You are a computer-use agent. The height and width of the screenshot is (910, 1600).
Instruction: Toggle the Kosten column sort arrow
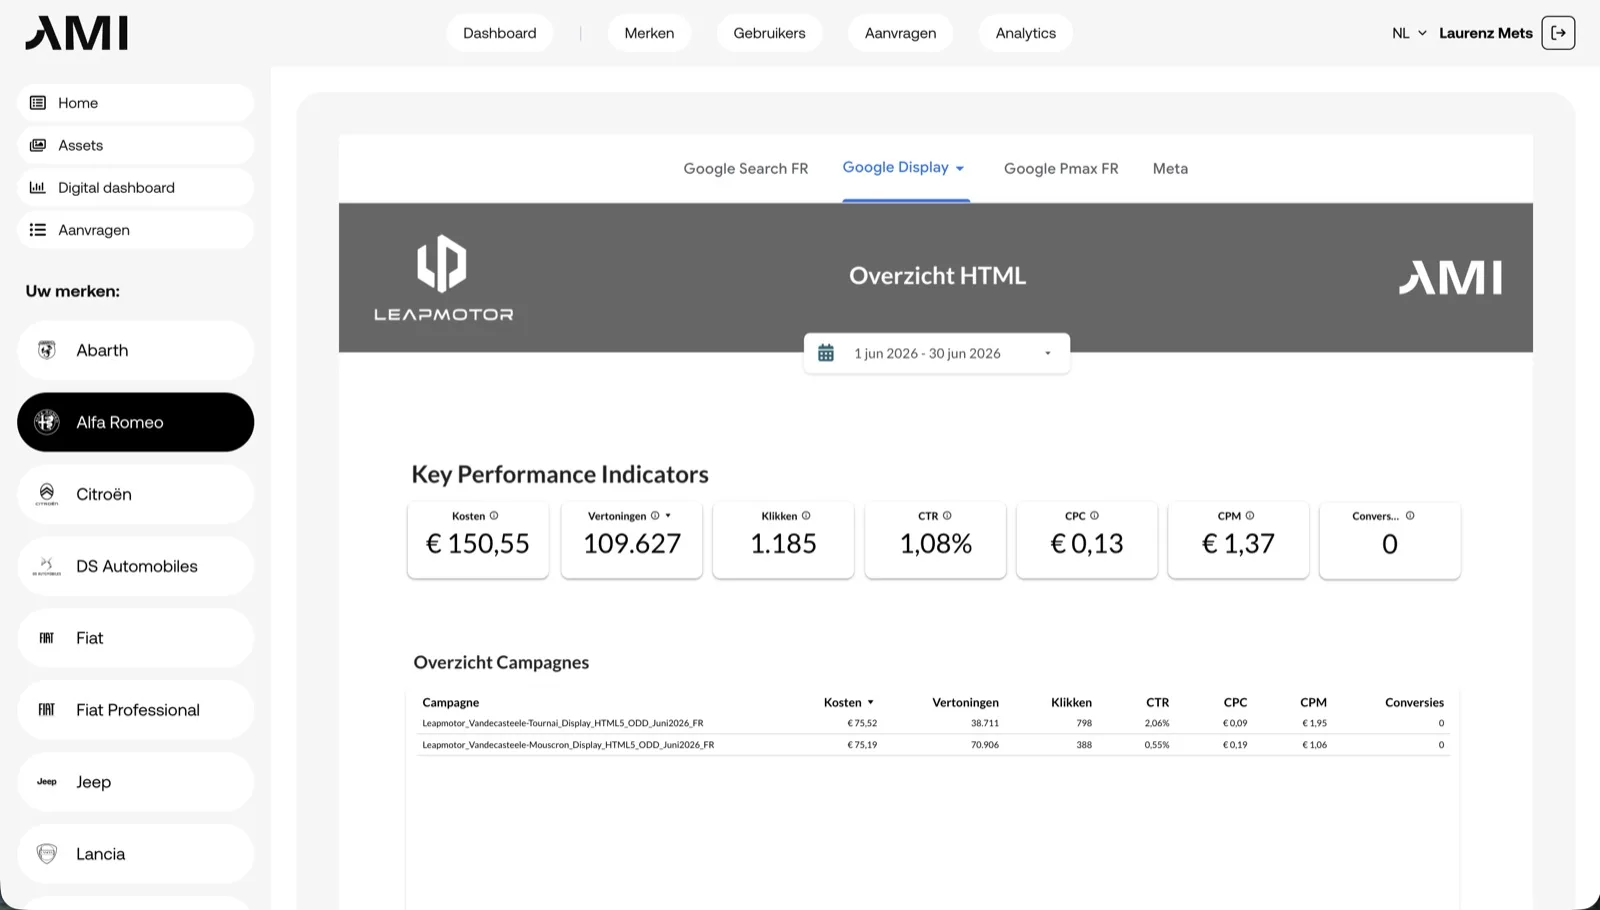[x=870, y=702]
